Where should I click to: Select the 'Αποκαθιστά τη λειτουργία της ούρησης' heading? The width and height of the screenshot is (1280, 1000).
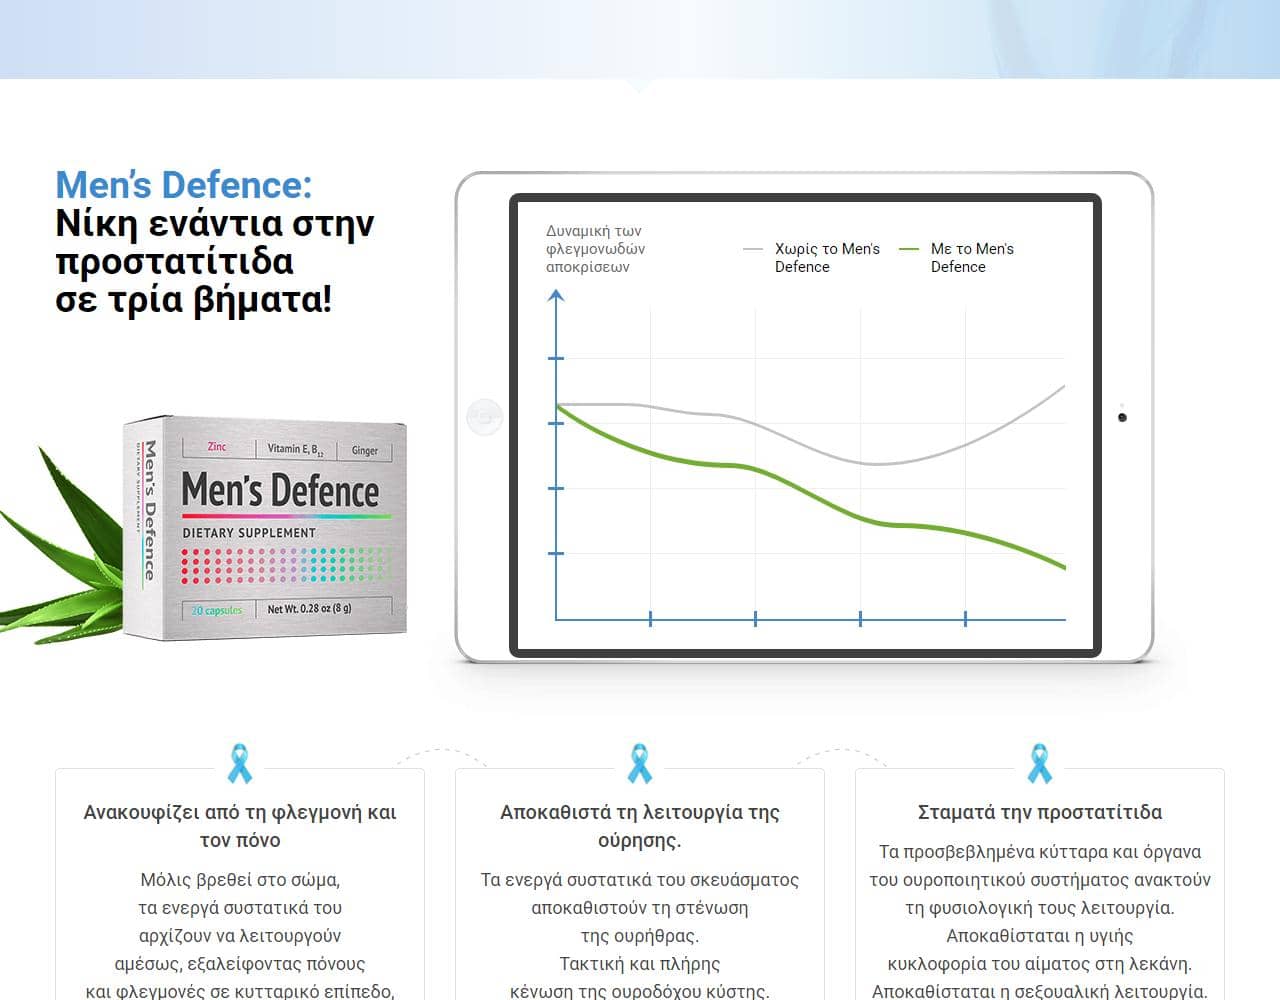point(638,825)
